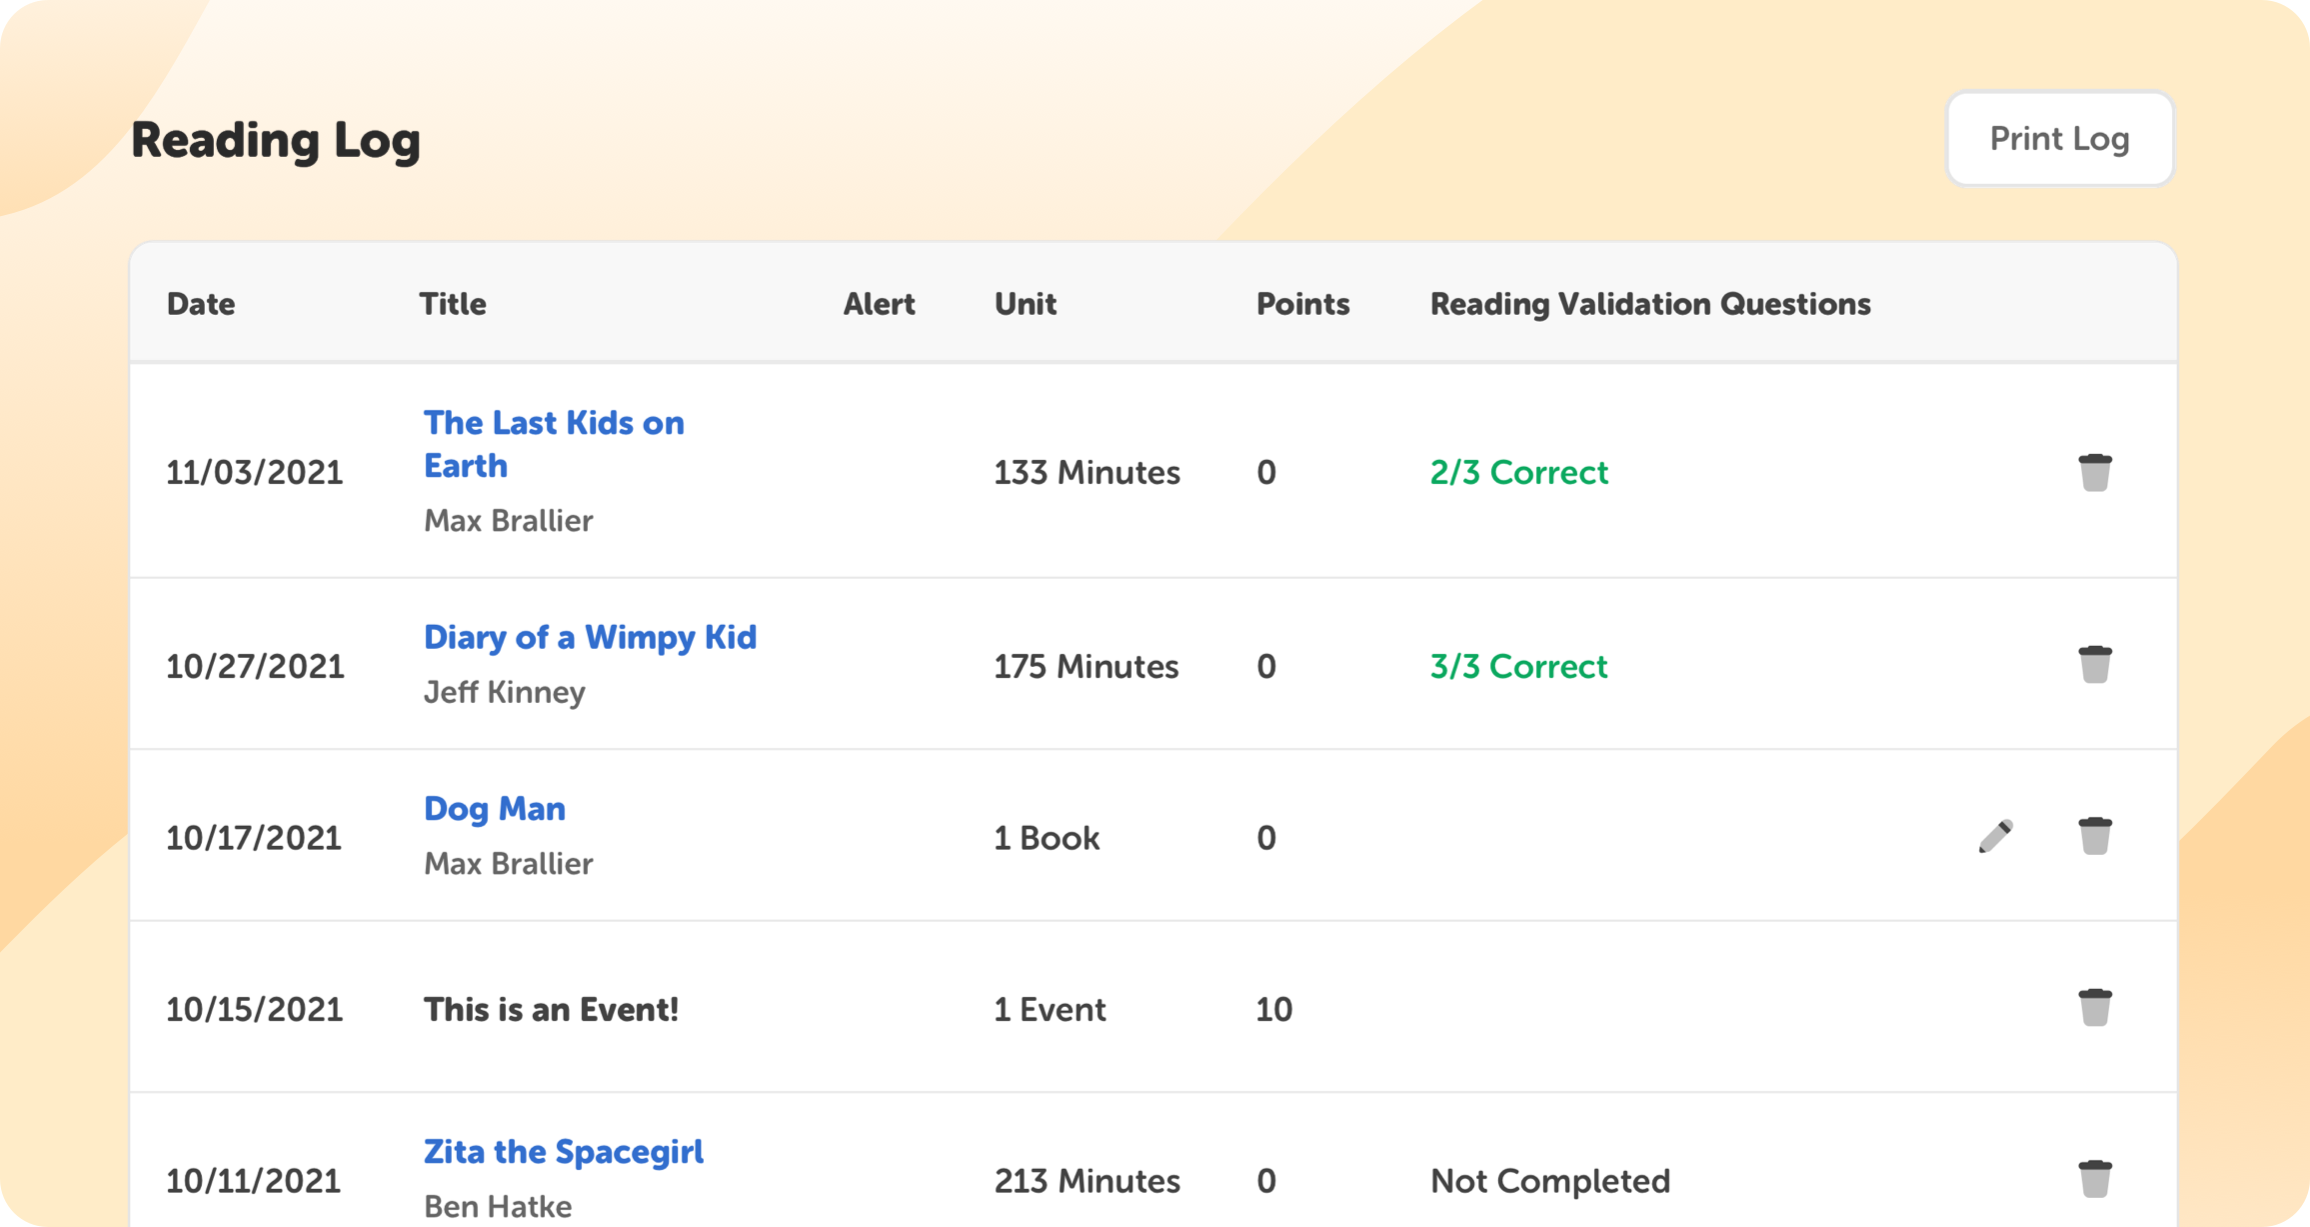Edit the Dog Man entry with pencil icon

1996,836
